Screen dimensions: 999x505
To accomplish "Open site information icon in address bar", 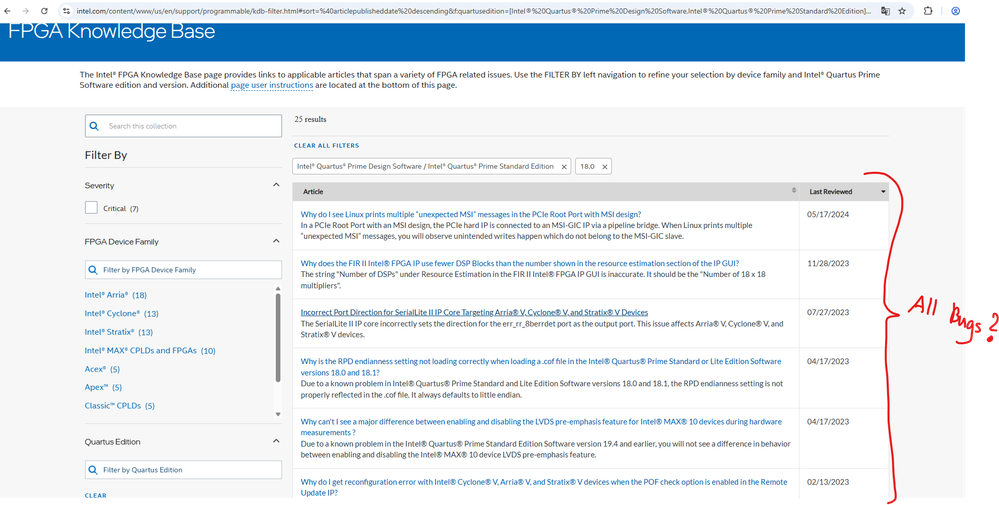I will 66,11.
